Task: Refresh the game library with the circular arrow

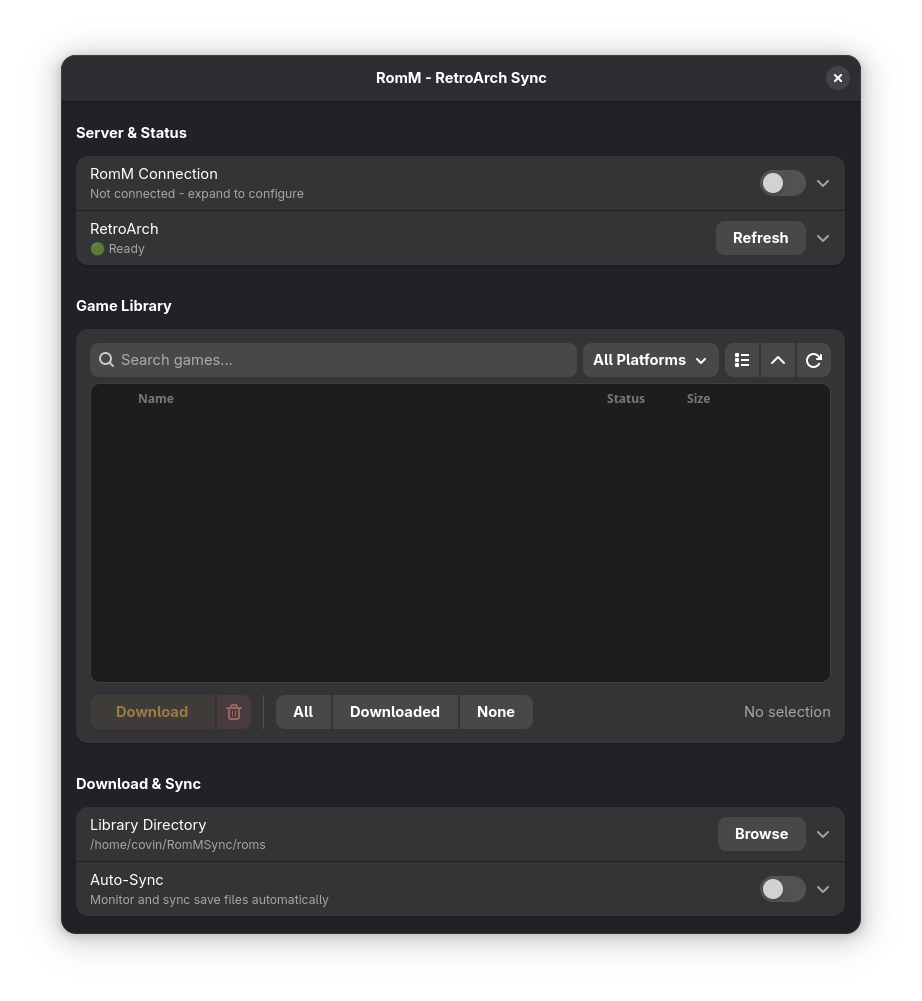Action: coord(813,360)
